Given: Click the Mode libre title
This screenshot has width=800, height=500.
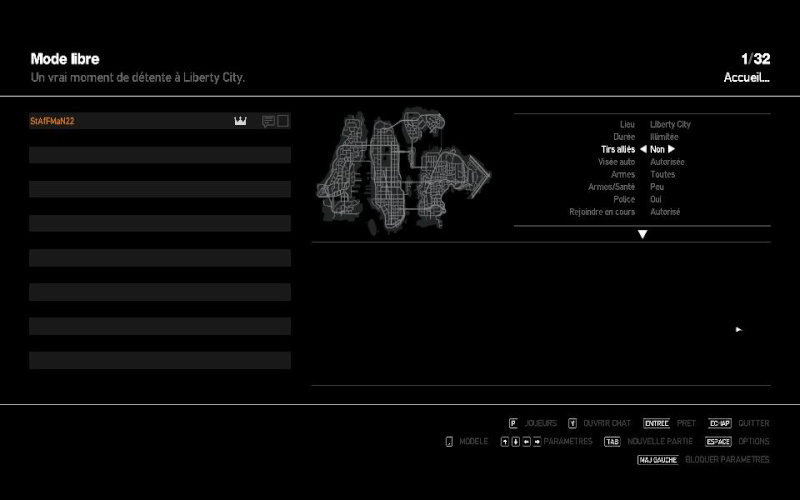Looking at the screenshot, I should (x=65, y=59).
